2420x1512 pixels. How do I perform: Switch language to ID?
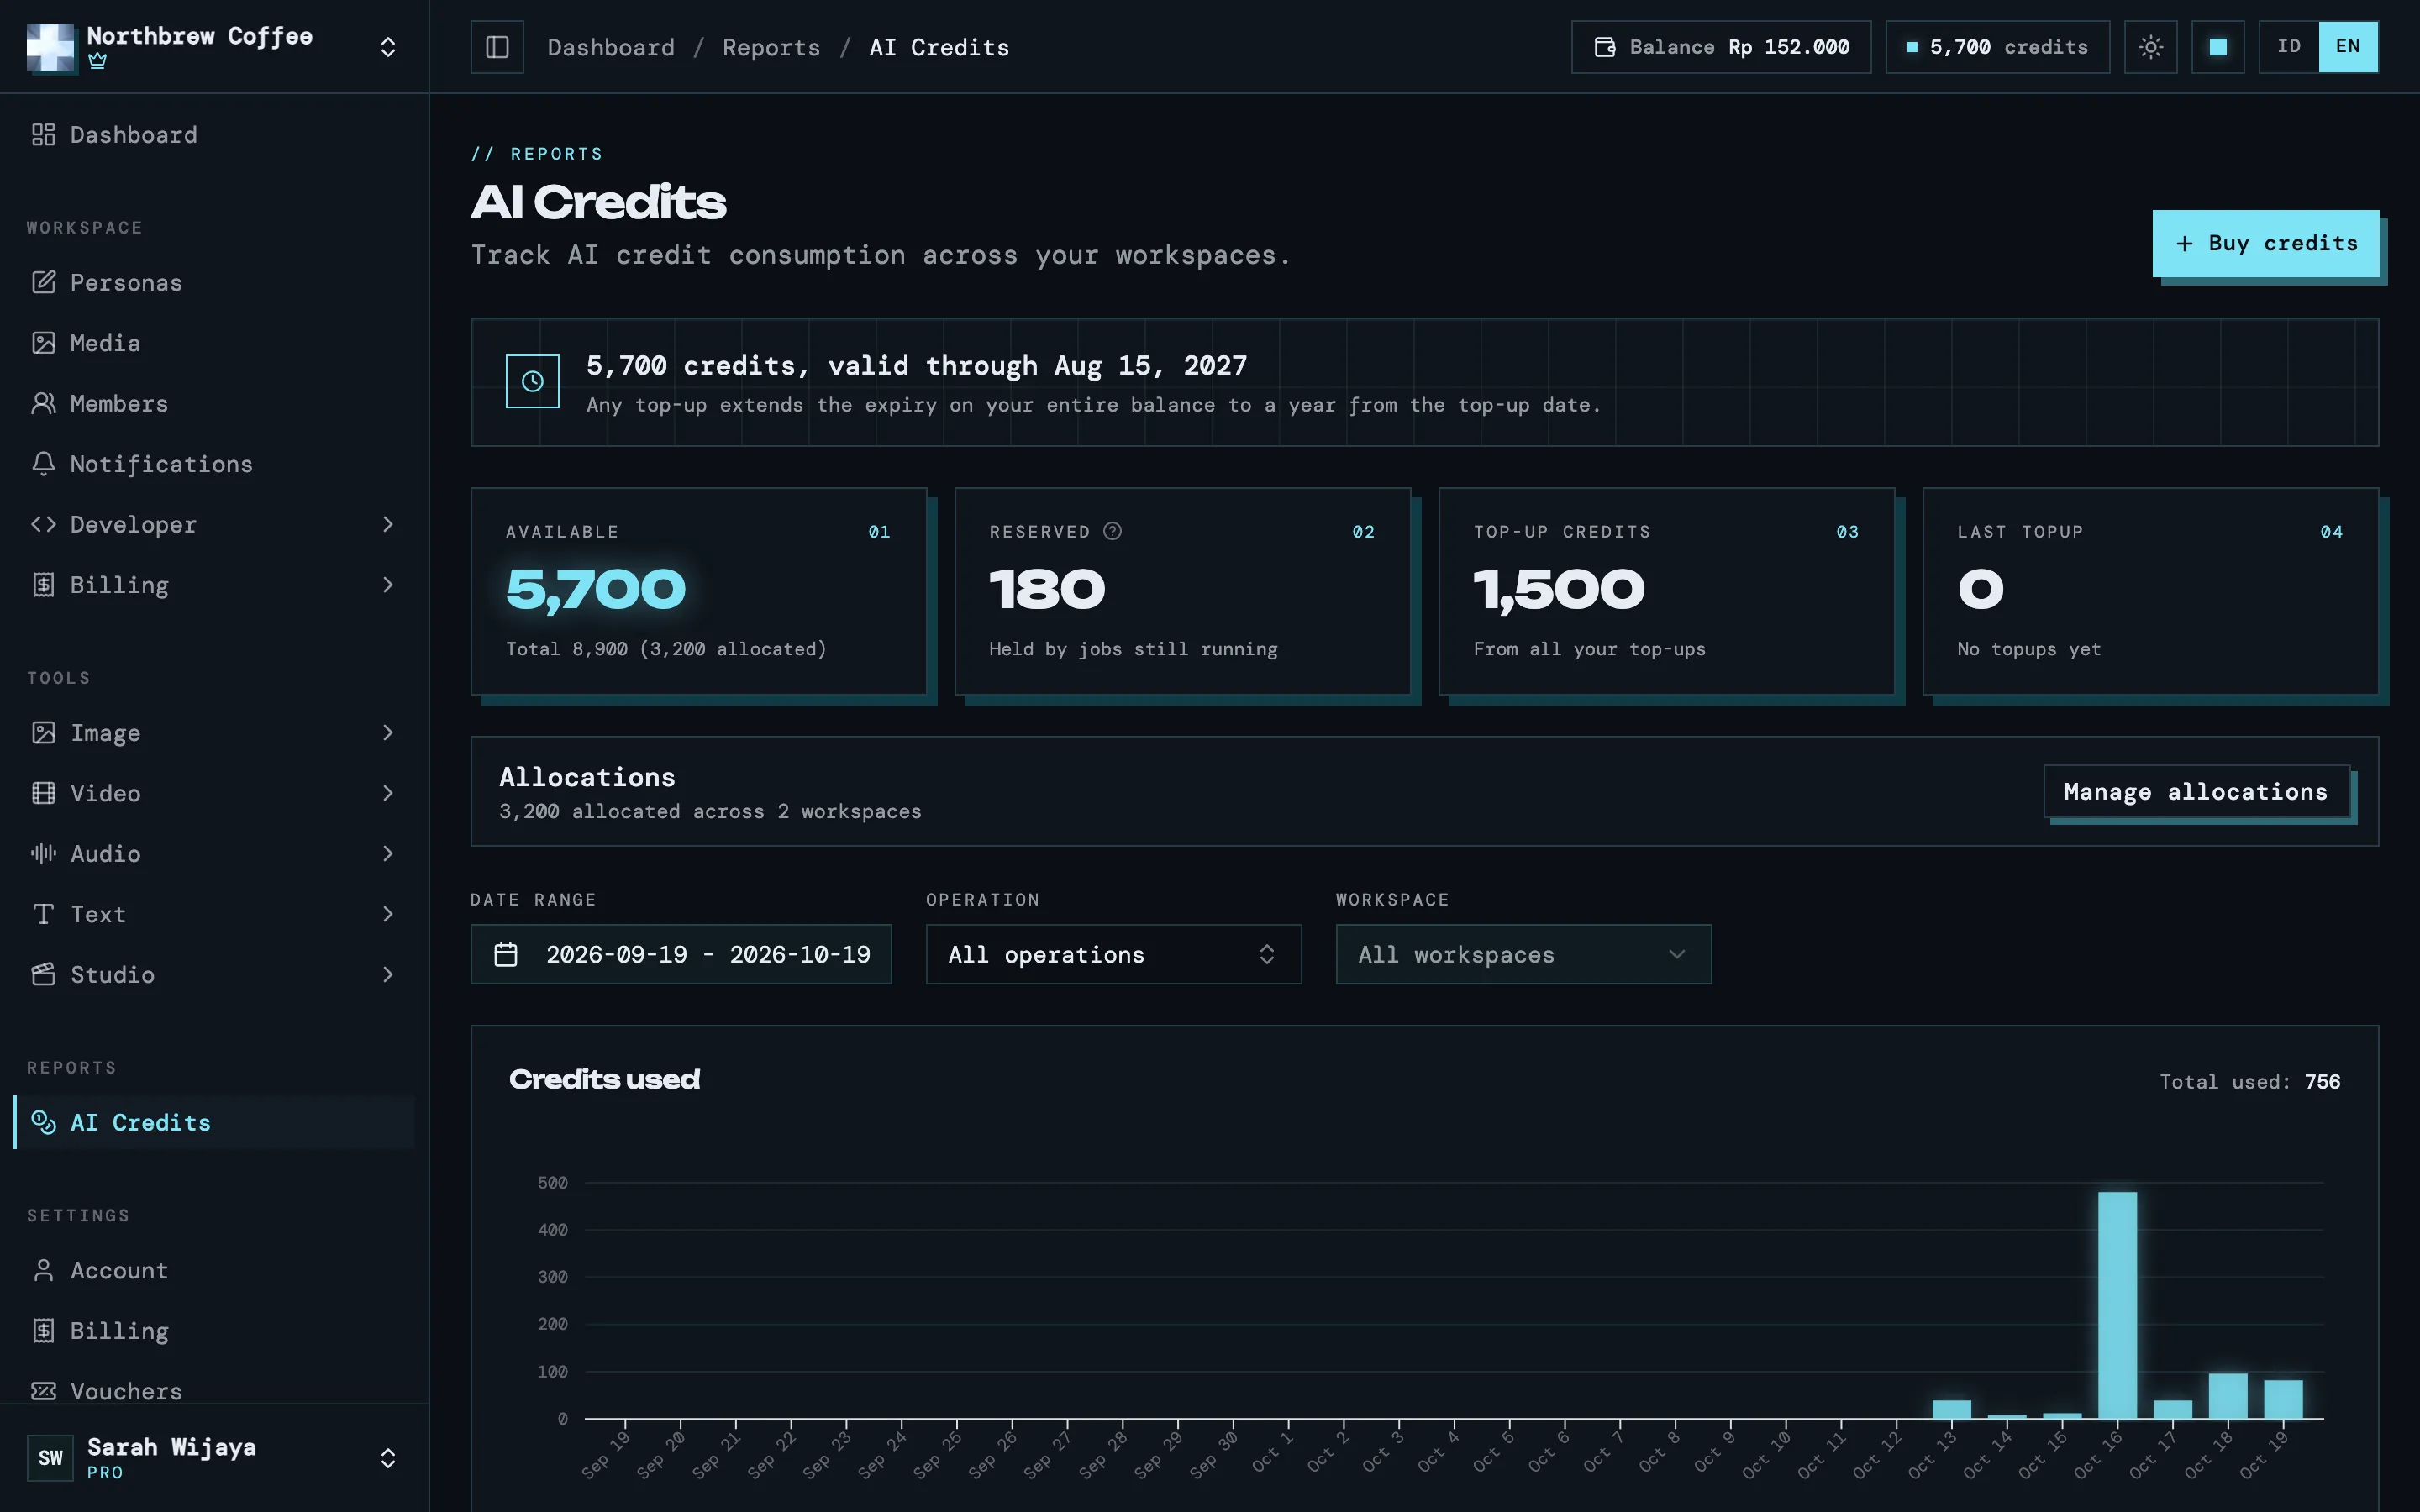click(x=2289, y=47)
